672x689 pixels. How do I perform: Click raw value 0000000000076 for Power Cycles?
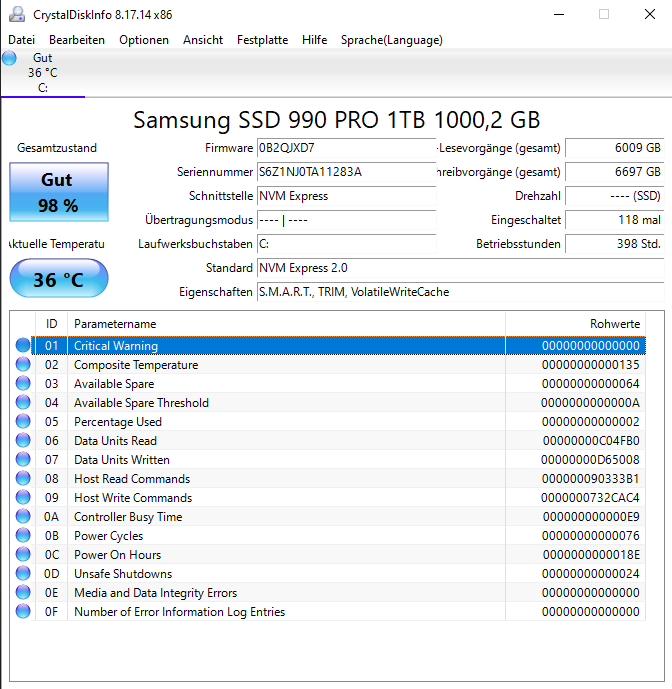[590, 536]
